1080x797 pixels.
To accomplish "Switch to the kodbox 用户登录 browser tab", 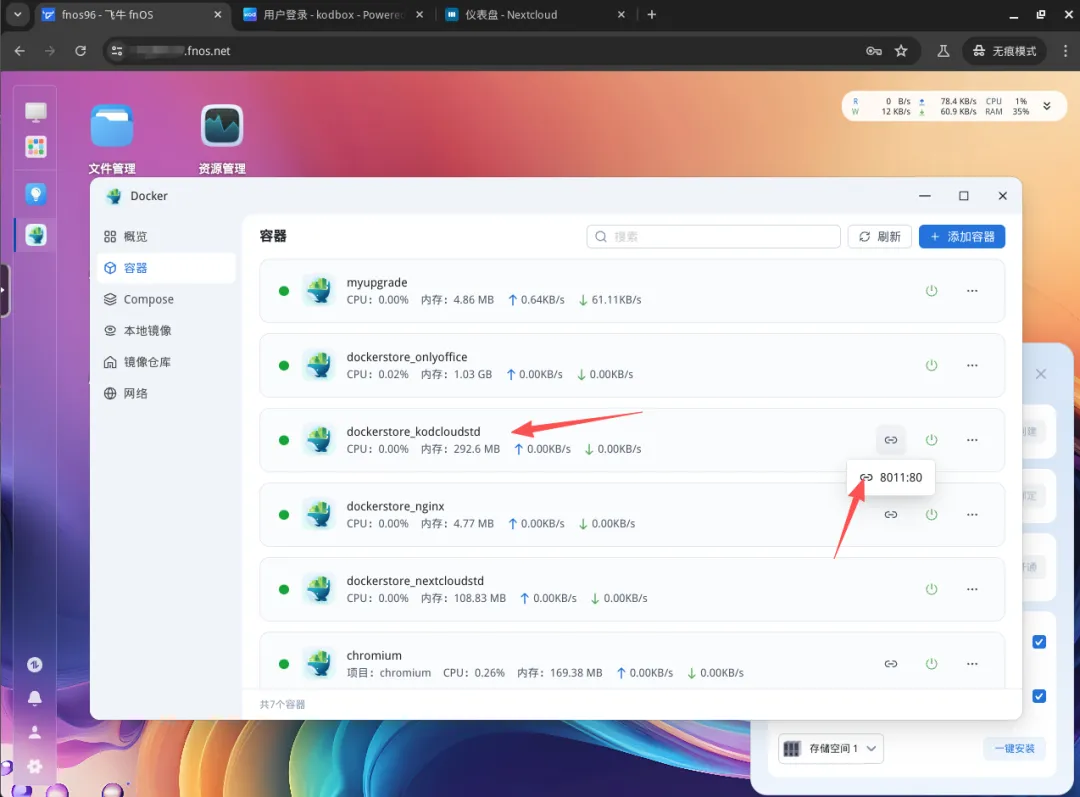I will (x=334, y=14).
